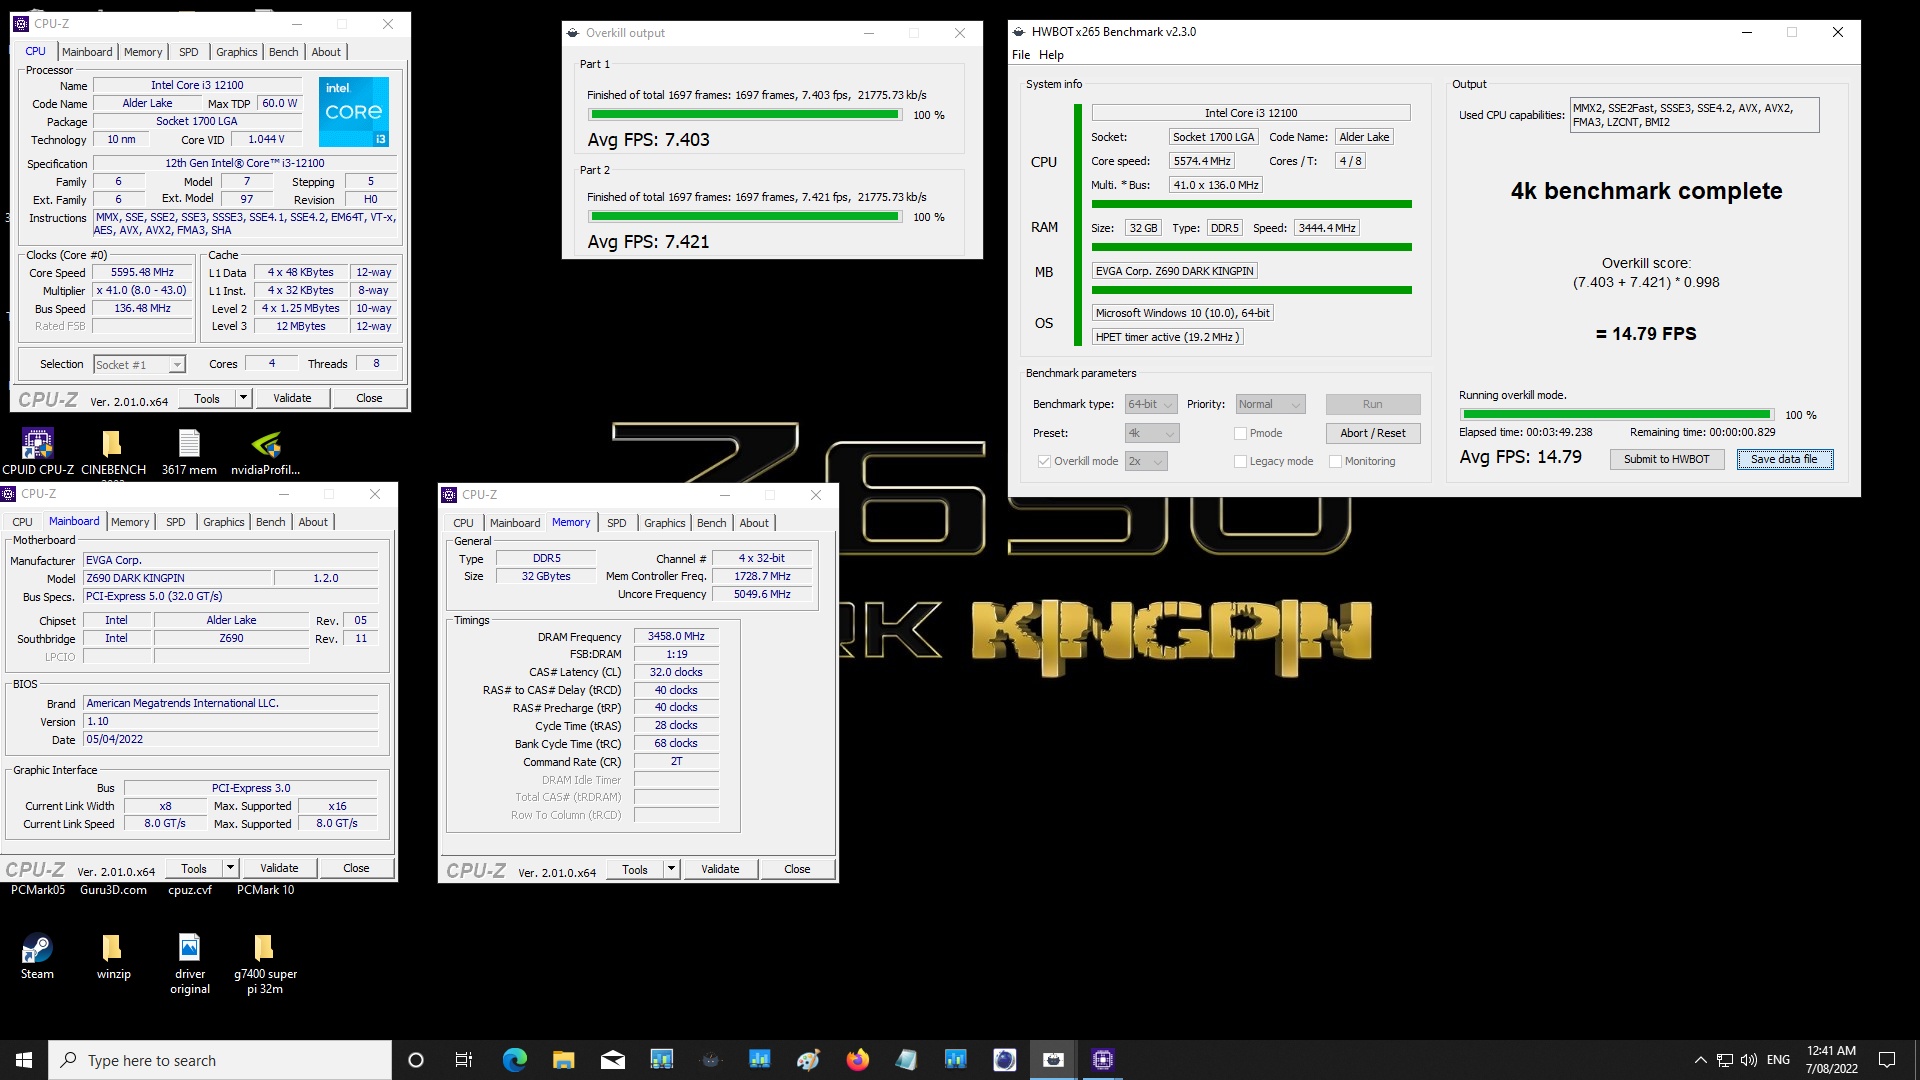Click the Type here to search box
The height and width of the screenshot is (1080, 1920).
coord(220,1060)
